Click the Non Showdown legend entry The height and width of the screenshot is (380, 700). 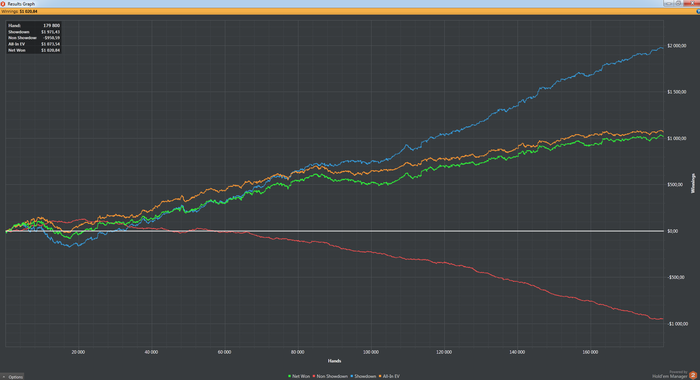[x=330, y=376]
